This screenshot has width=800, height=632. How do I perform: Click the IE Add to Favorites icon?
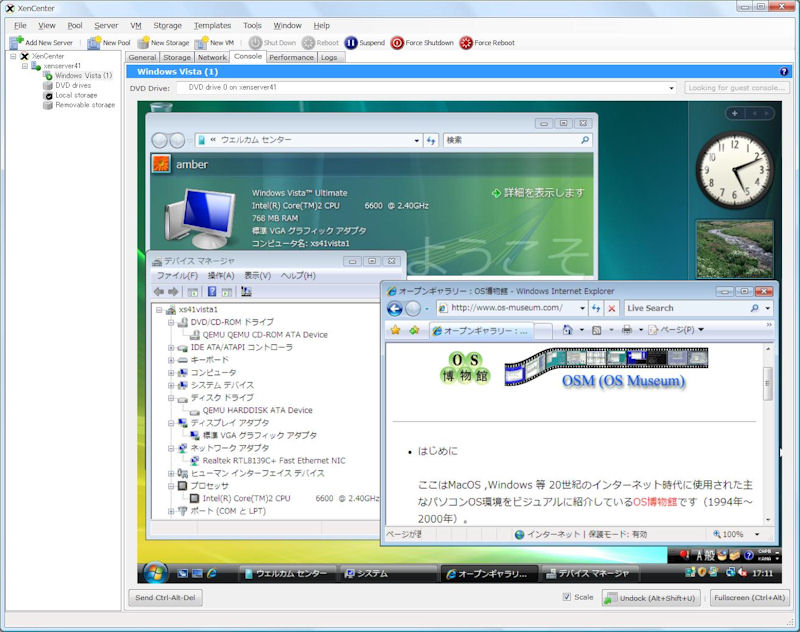[x=414, y=330]
